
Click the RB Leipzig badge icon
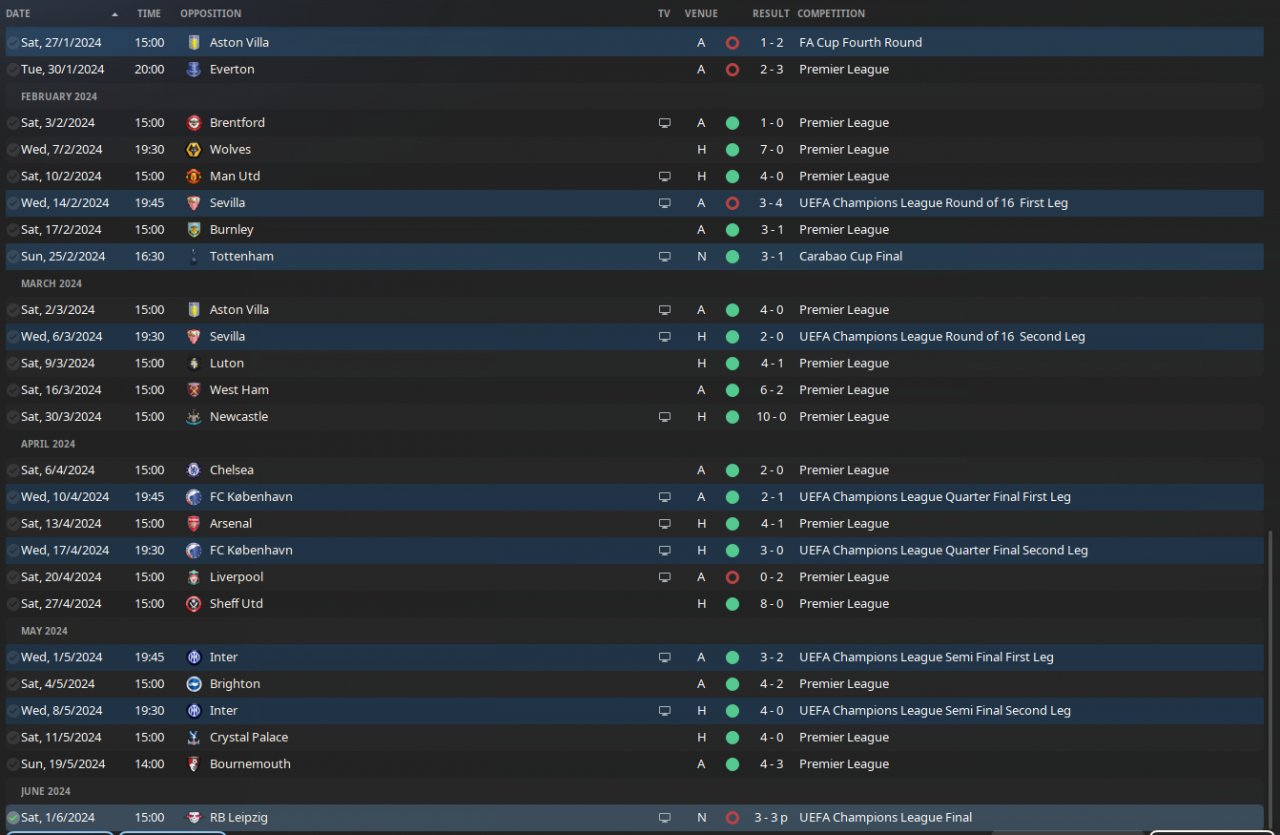194,817
